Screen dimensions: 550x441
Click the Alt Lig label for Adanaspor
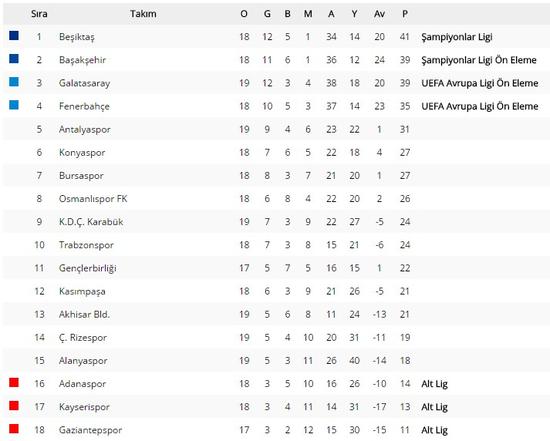[434, 384]
